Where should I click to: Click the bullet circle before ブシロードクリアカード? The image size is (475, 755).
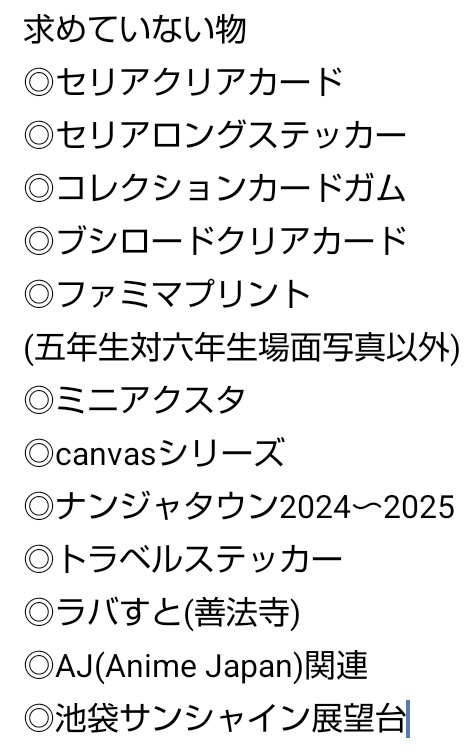pos(39,241)
